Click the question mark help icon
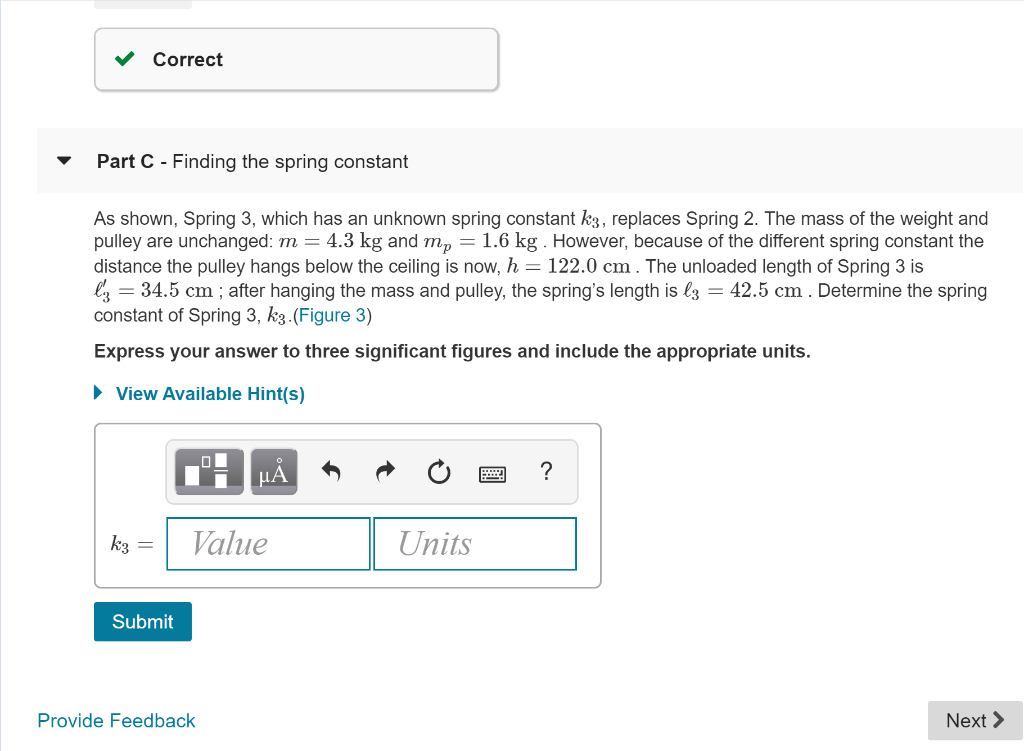Image resolution: width=1024 pixels, height=751 pixels. point(546,471)
